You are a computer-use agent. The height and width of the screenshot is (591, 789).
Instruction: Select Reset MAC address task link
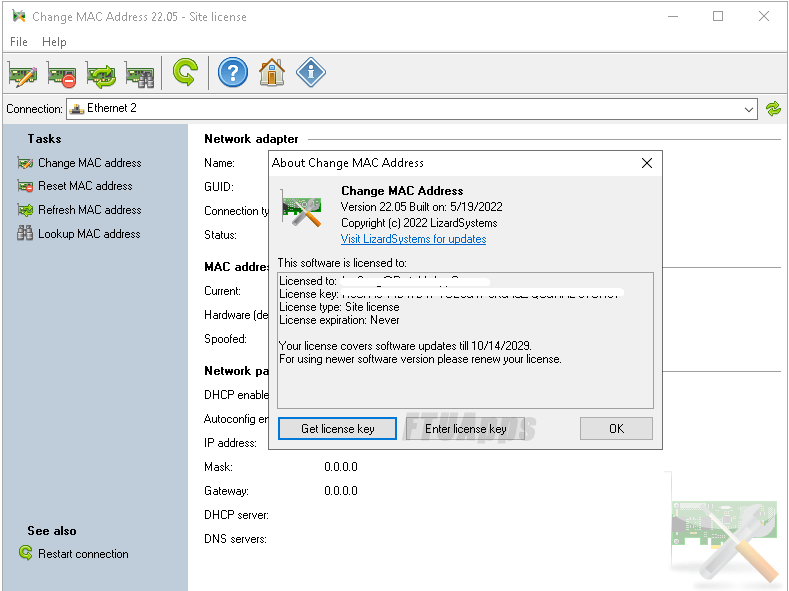85,186
